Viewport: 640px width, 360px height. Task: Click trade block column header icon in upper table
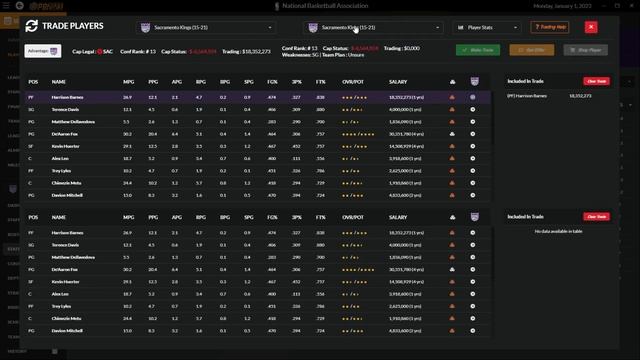coord(453,82)
